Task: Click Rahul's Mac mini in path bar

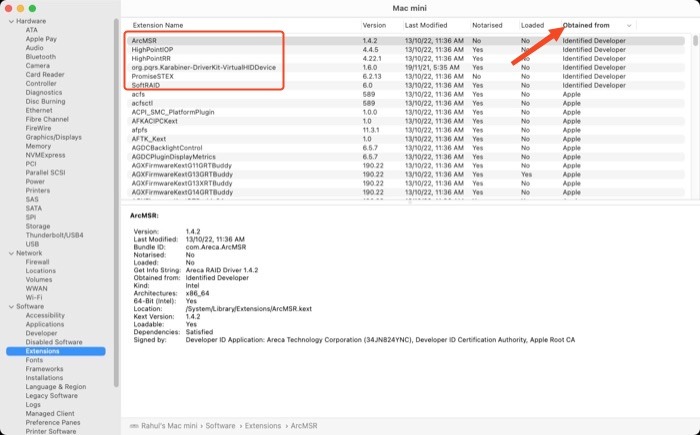Action: point(169,426)
